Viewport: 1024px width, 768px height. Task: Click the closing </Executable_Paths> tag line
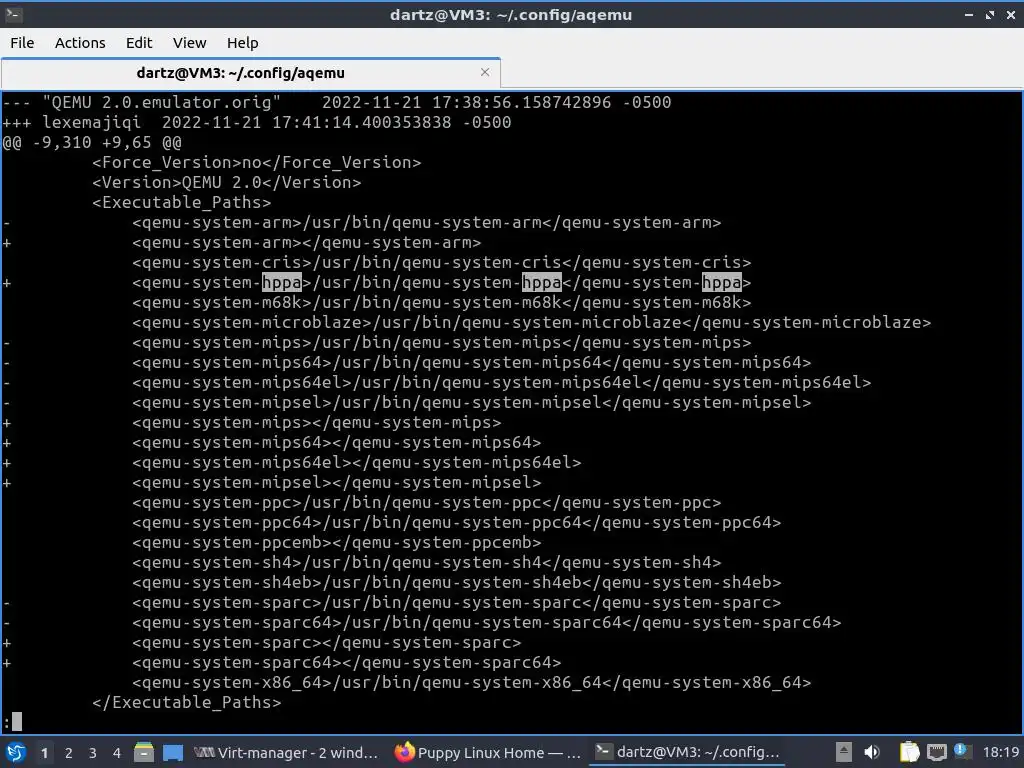pyautogui.click(x=187, y=703)
